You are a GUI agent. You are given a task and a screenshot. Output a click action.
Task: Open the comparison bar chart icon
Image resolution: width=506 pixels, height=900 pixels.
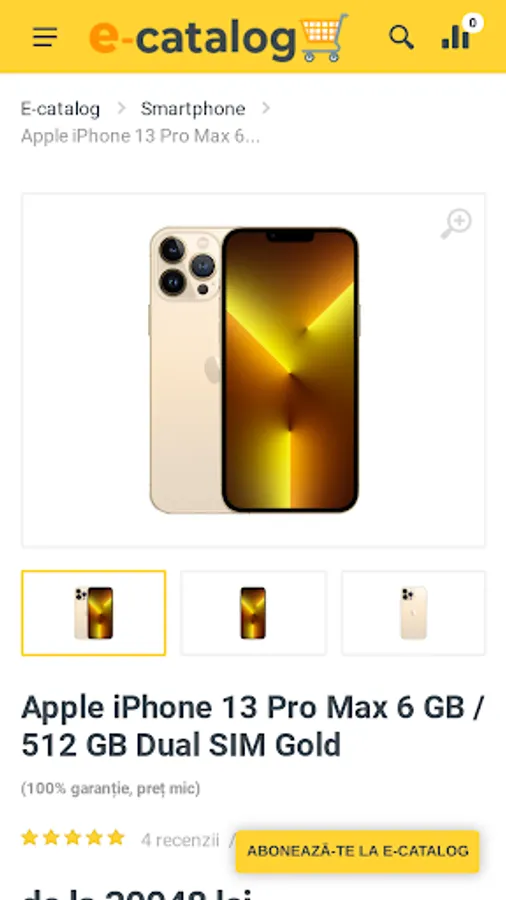pyautogui.click(x=456, y=37)
